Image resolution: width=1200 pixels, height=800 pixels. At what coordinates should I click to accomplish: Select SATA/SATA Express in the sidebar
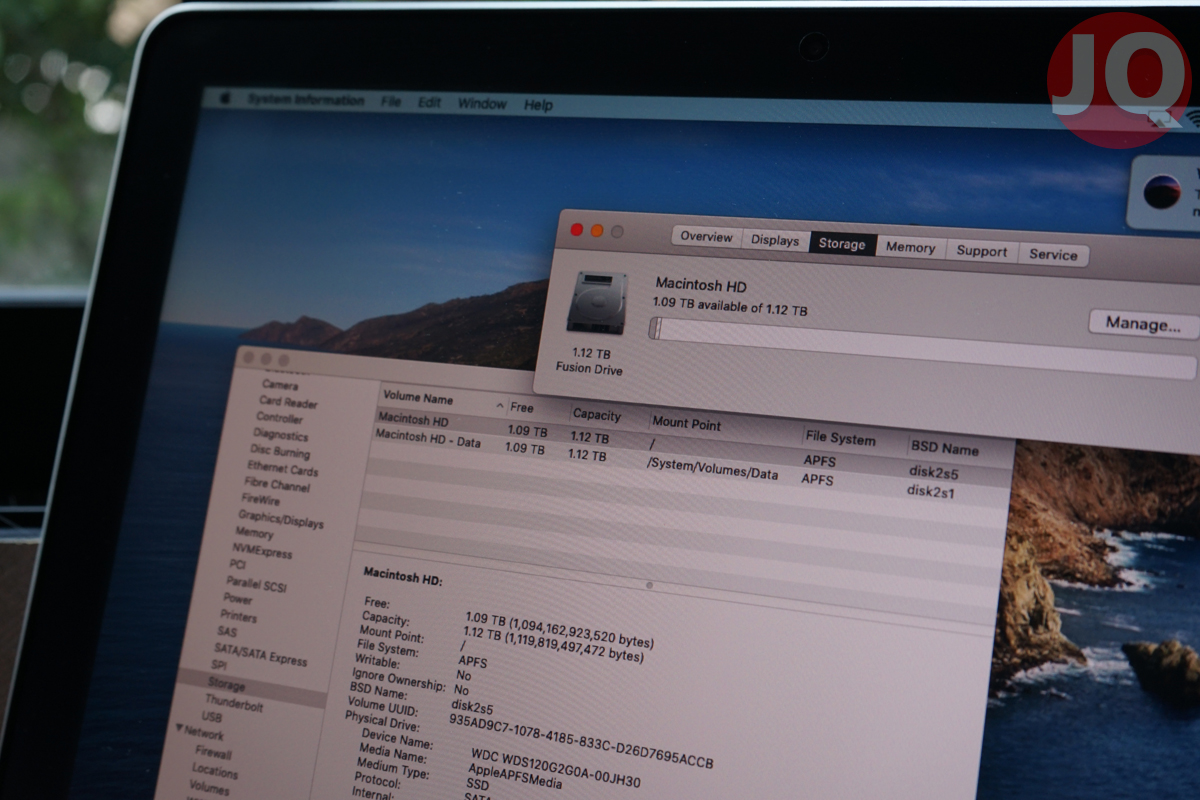(x=261, y=654)
